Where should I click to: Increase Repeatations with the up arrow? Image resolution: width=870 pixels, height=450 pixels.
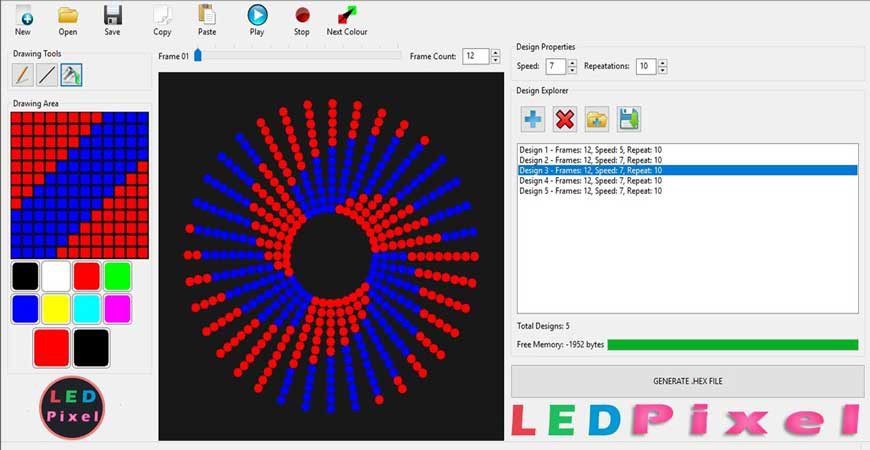[x=662, y=63]
